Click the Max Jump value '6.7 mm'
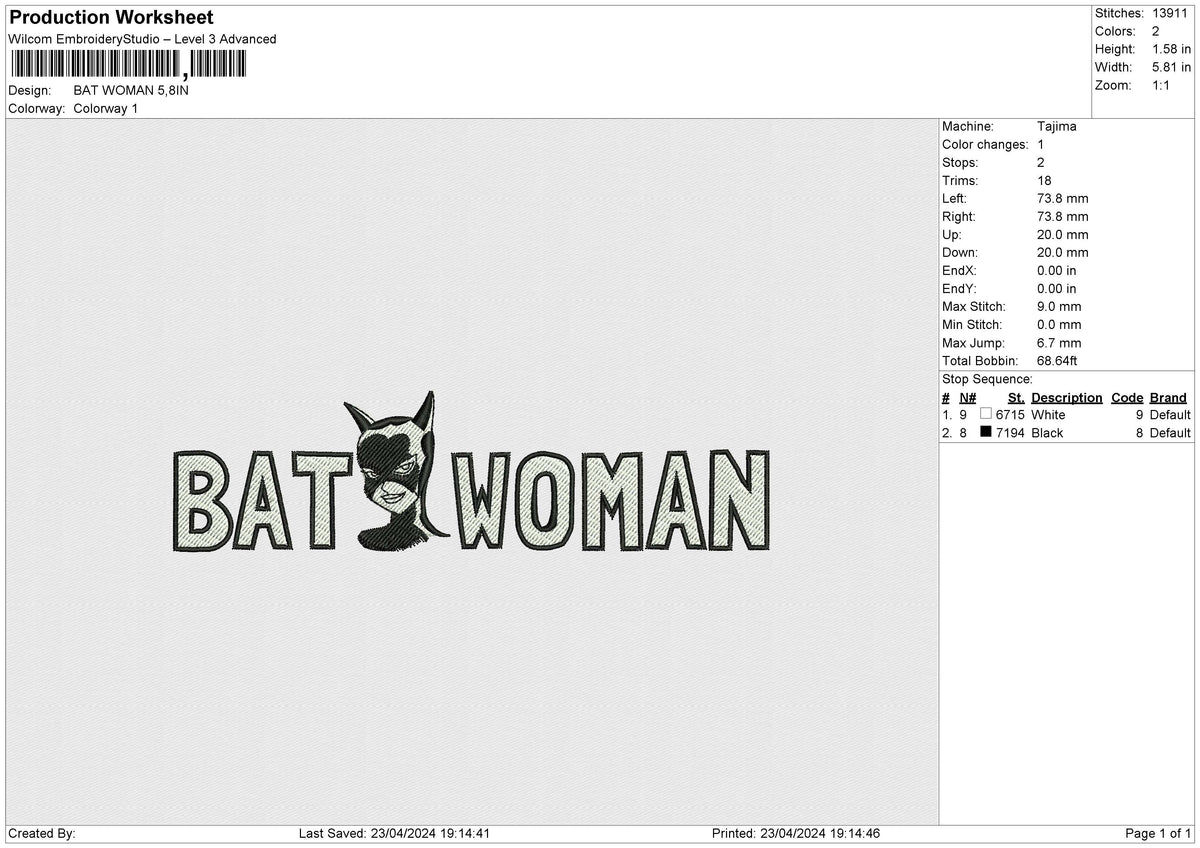 [1059, 342]
